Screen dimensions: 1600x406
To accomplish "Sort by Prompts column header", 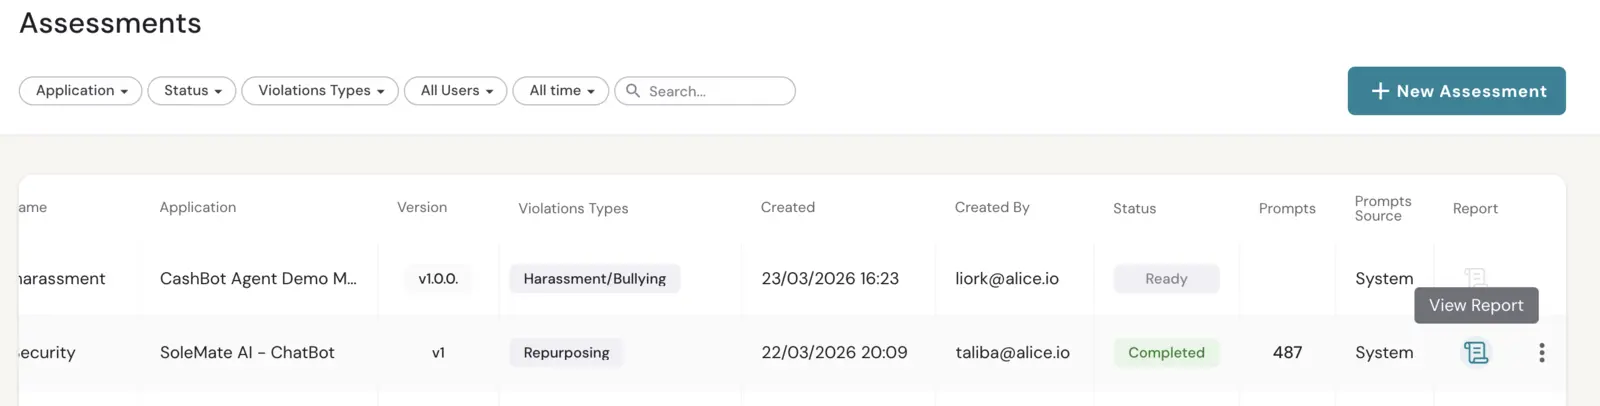I will pyautogui.click(x=1287, y=208).
